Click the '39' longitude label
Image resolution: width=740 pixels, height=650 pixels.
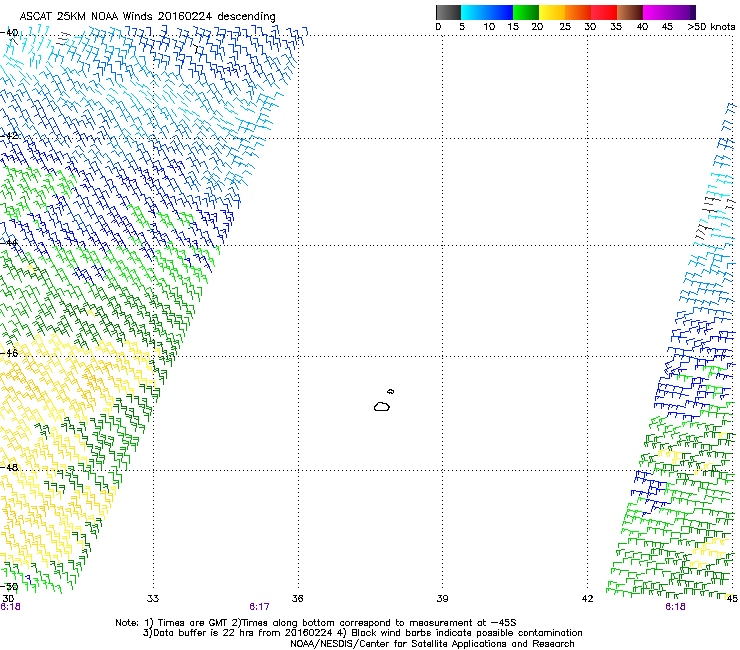click(442, 599)
